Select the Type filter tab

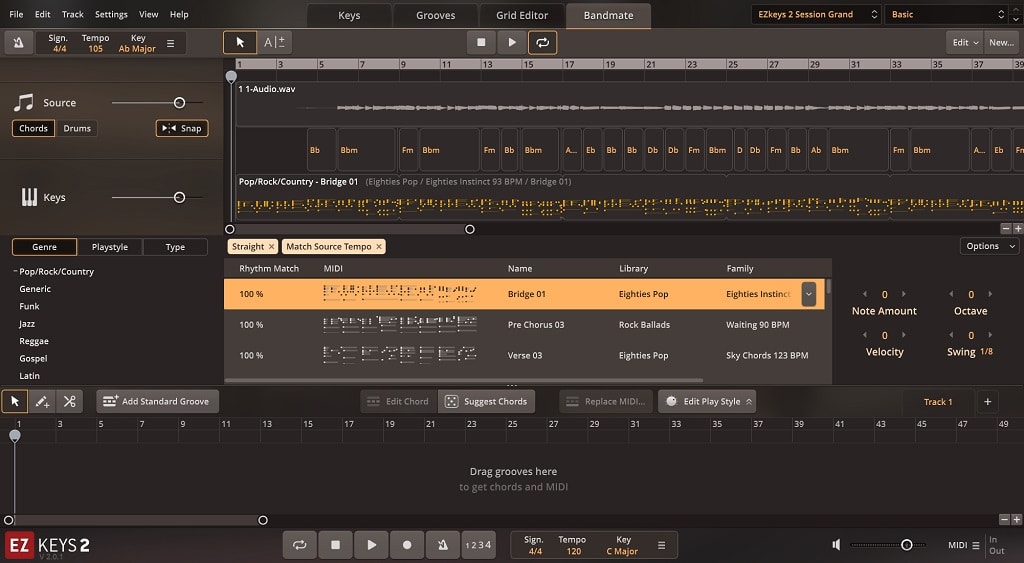click(175, 247)
